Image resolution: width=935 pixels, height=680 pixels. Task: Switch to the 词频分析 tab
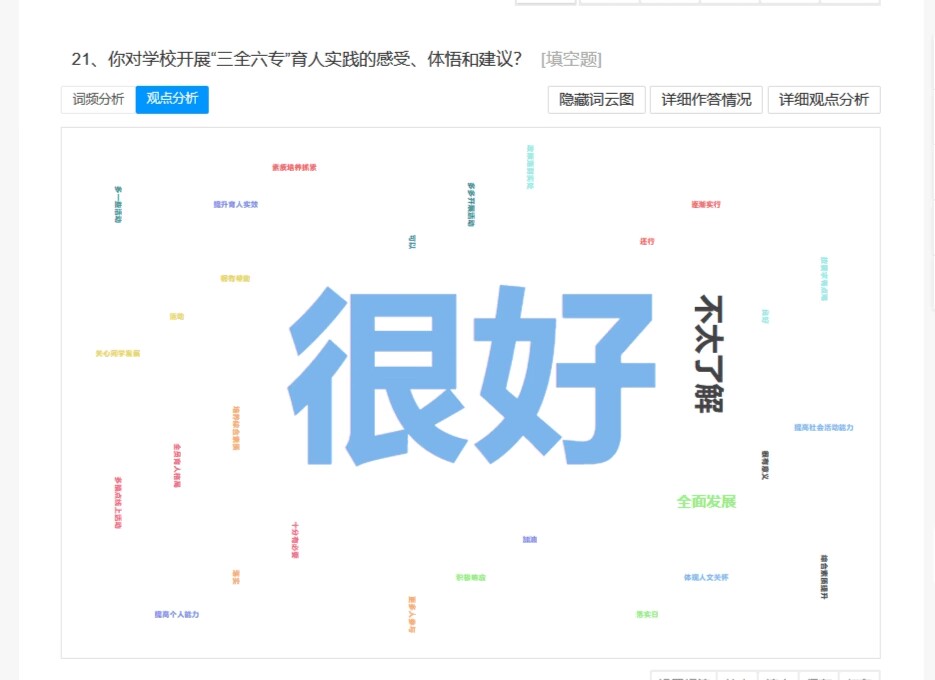click(x=98, y=99)
